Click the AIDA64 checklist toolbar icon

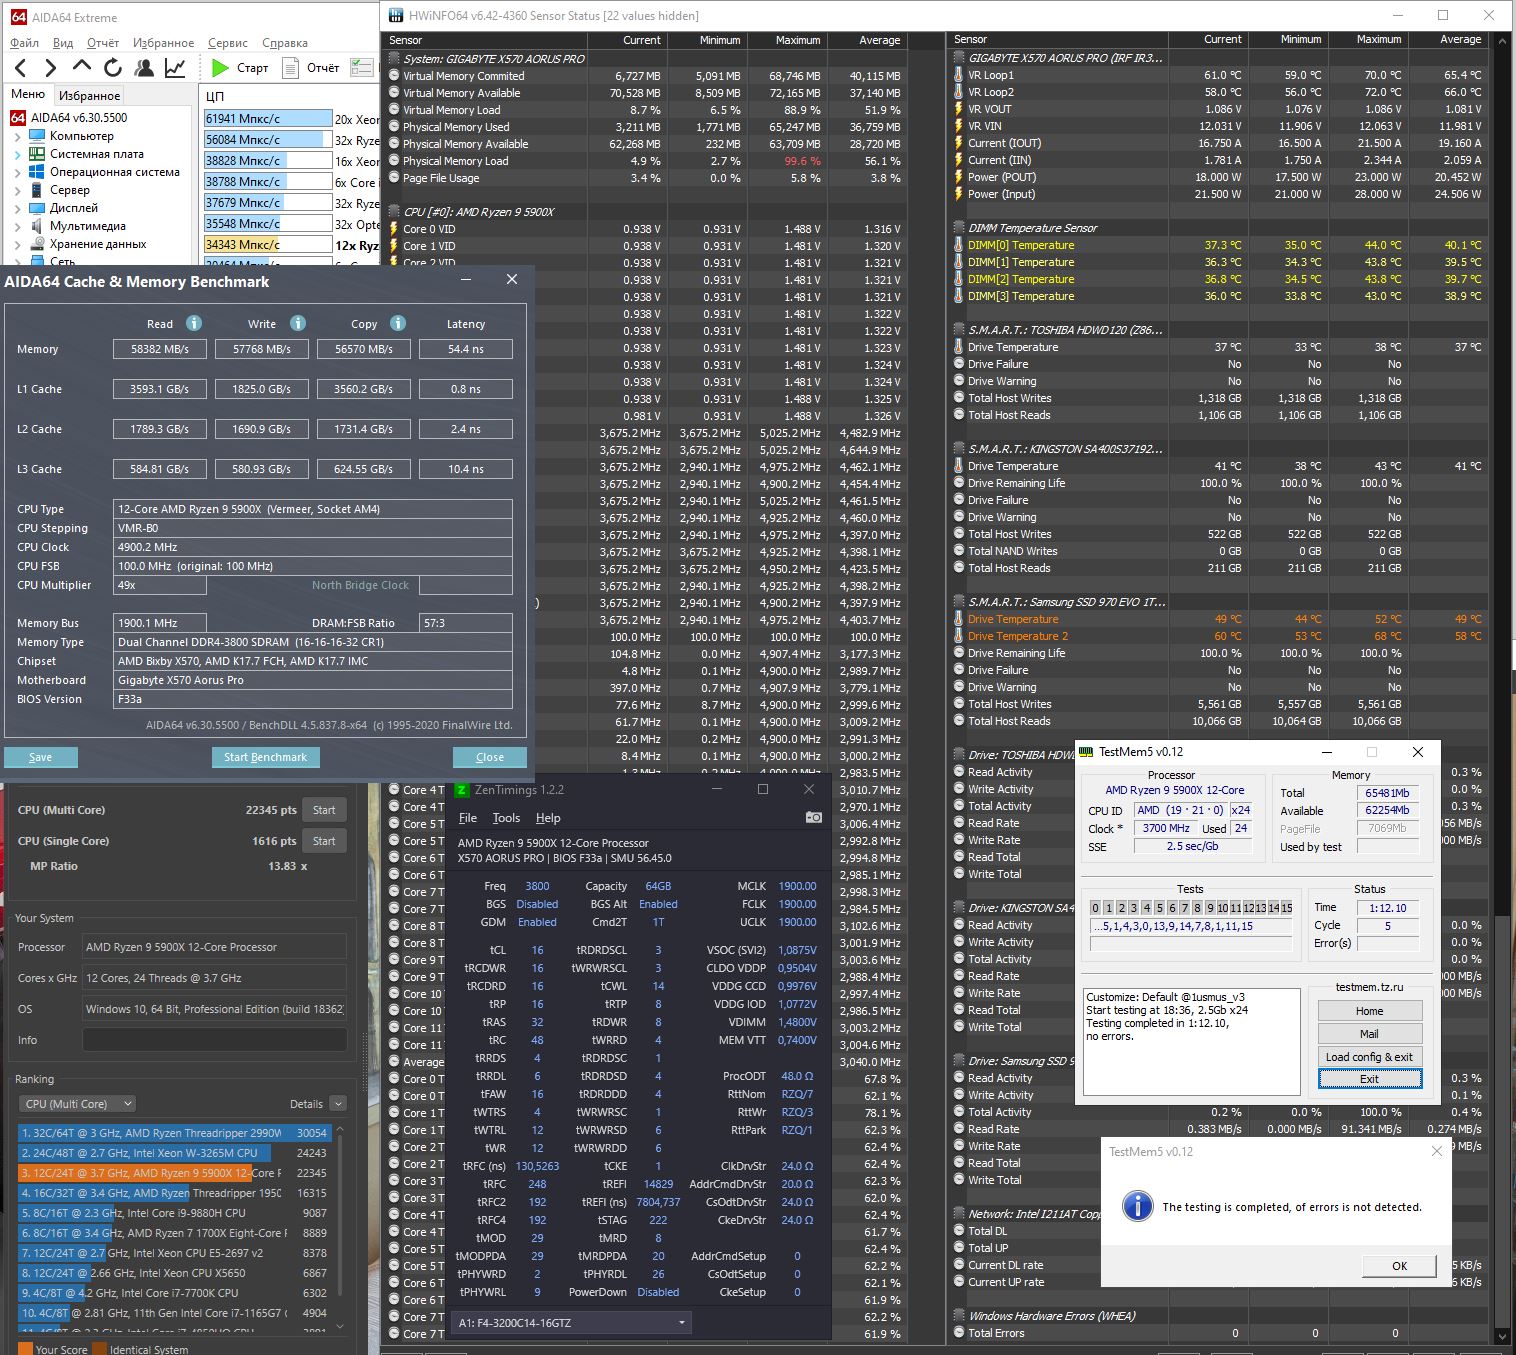[362, 68]
